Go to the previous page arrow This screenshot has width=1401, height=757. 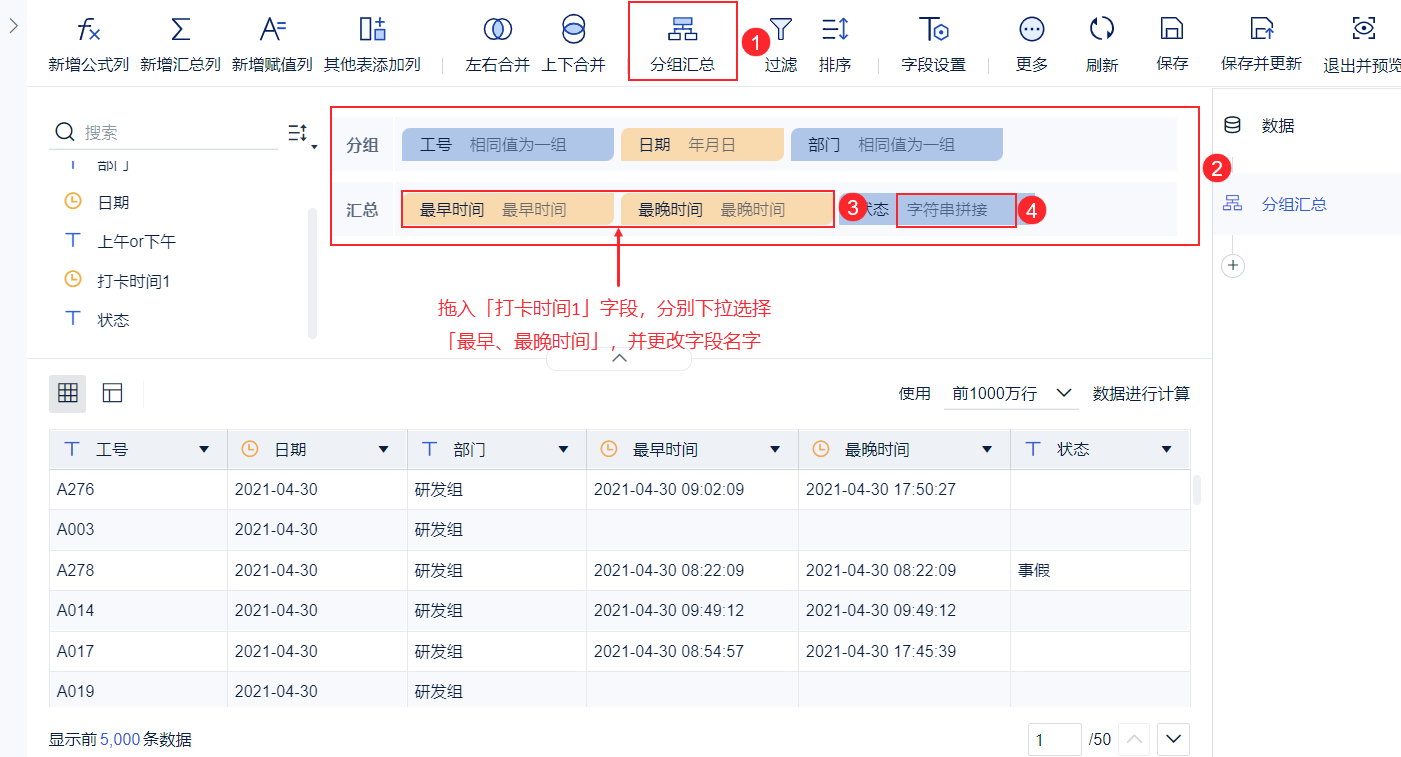1133,740
